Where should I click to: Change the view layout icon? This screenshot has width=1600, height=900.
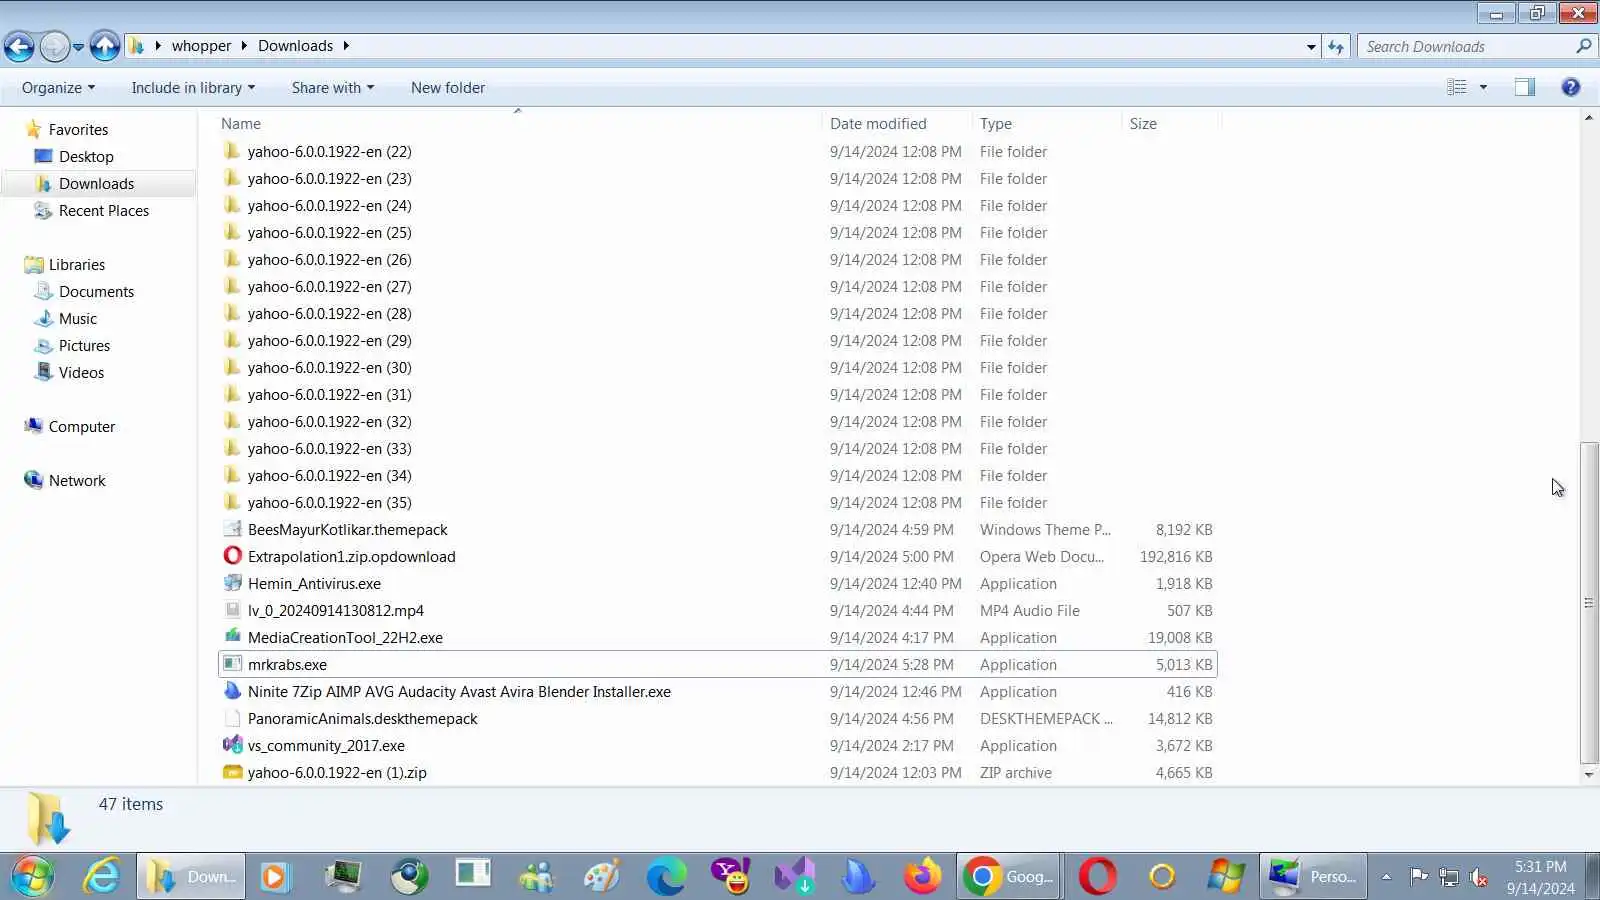point(1457,87)
